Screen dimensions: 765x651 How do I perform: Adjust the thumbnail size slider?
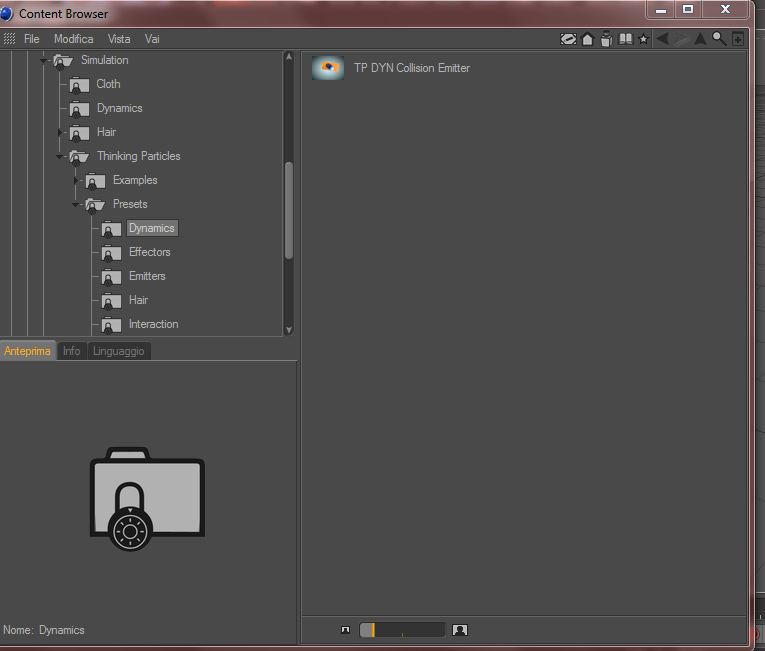[x=402, y=630]
